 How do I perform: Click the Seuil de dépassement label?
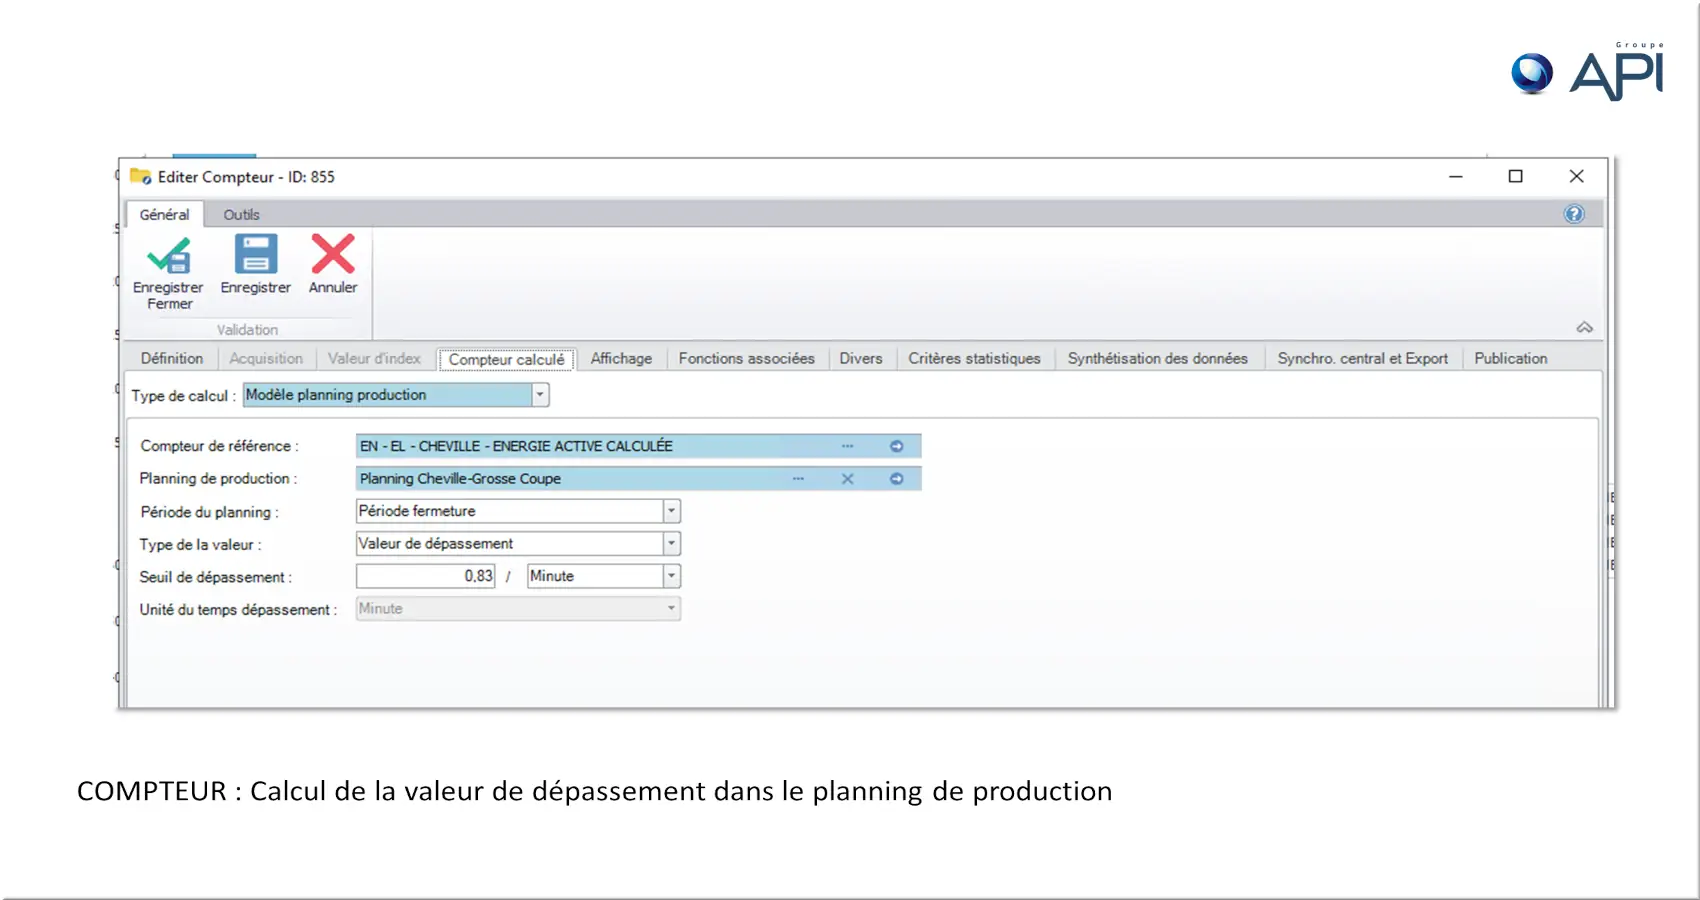tap(215, 577)
